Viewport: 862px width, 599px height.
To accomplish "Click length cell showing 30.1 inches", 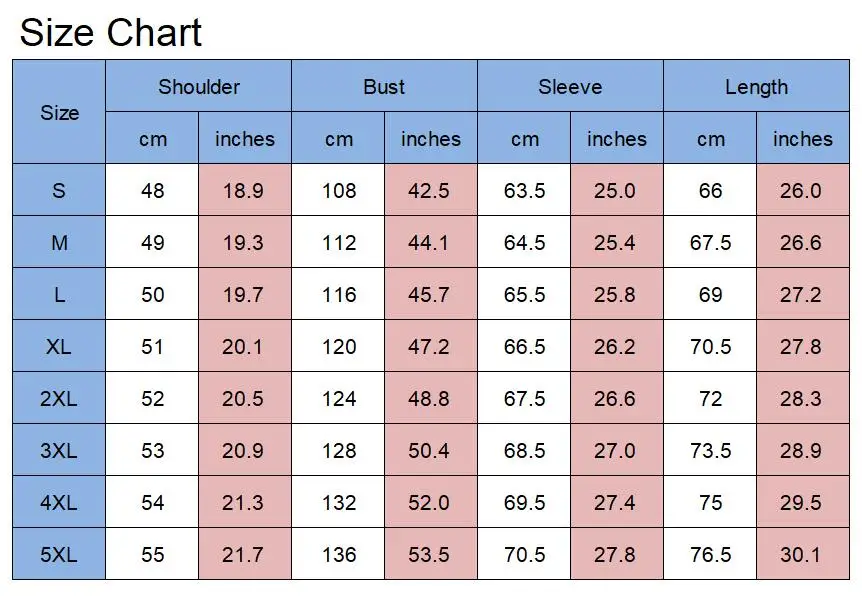I will coord(801,554).
